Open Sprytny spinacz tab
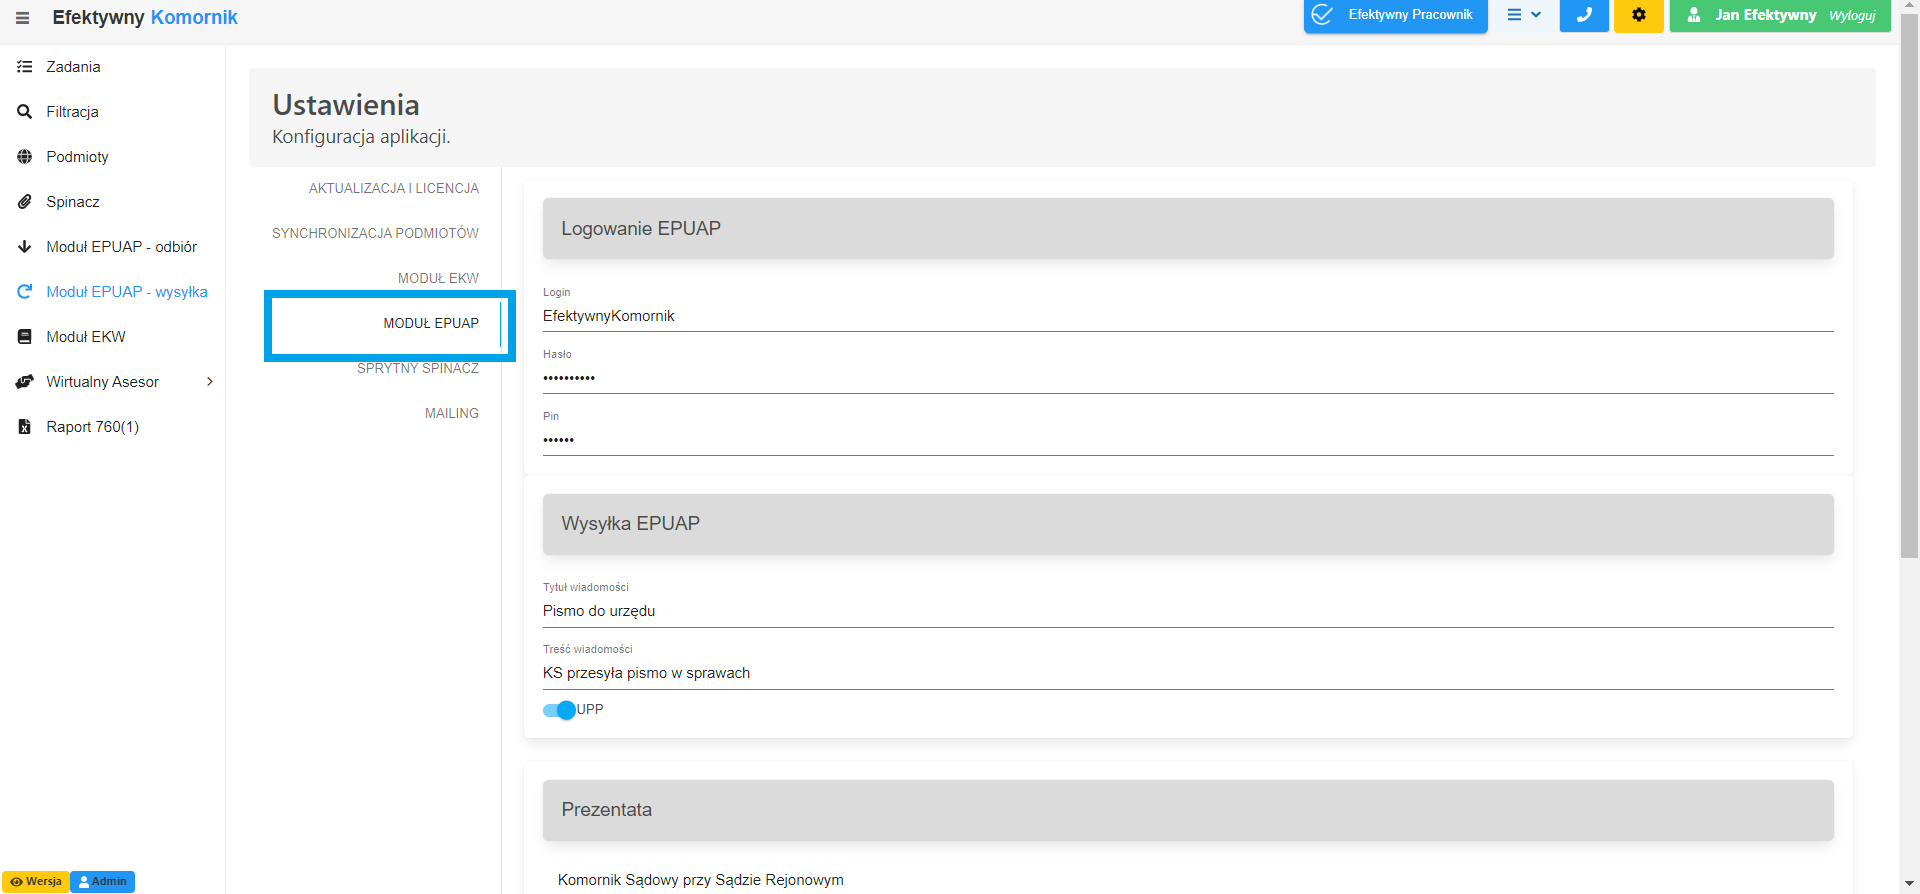Screen dimensions: 1920x894 coord(417,368)
